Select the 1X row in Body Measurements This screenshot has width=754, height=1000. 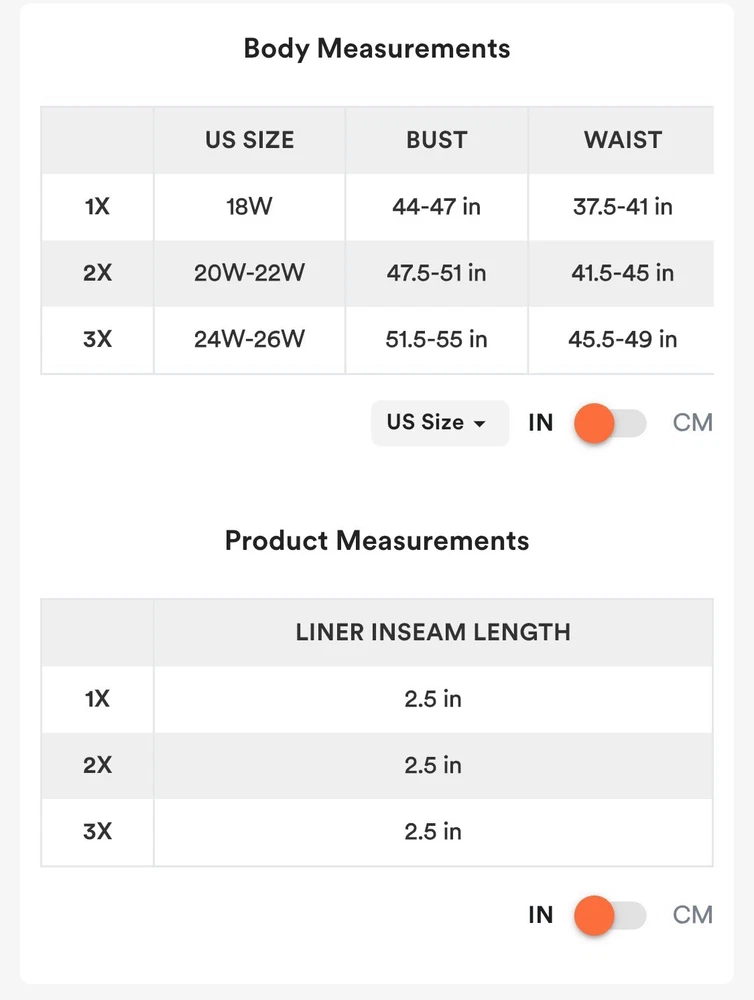(x=97, y=207)
